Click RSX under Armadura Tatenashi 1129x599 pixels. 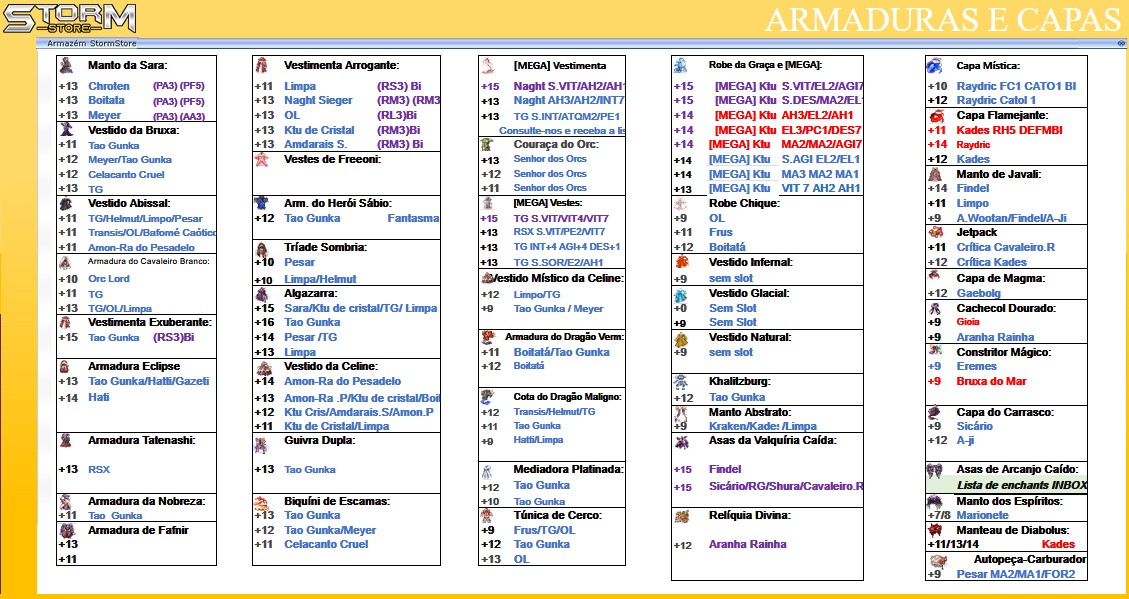99,469
